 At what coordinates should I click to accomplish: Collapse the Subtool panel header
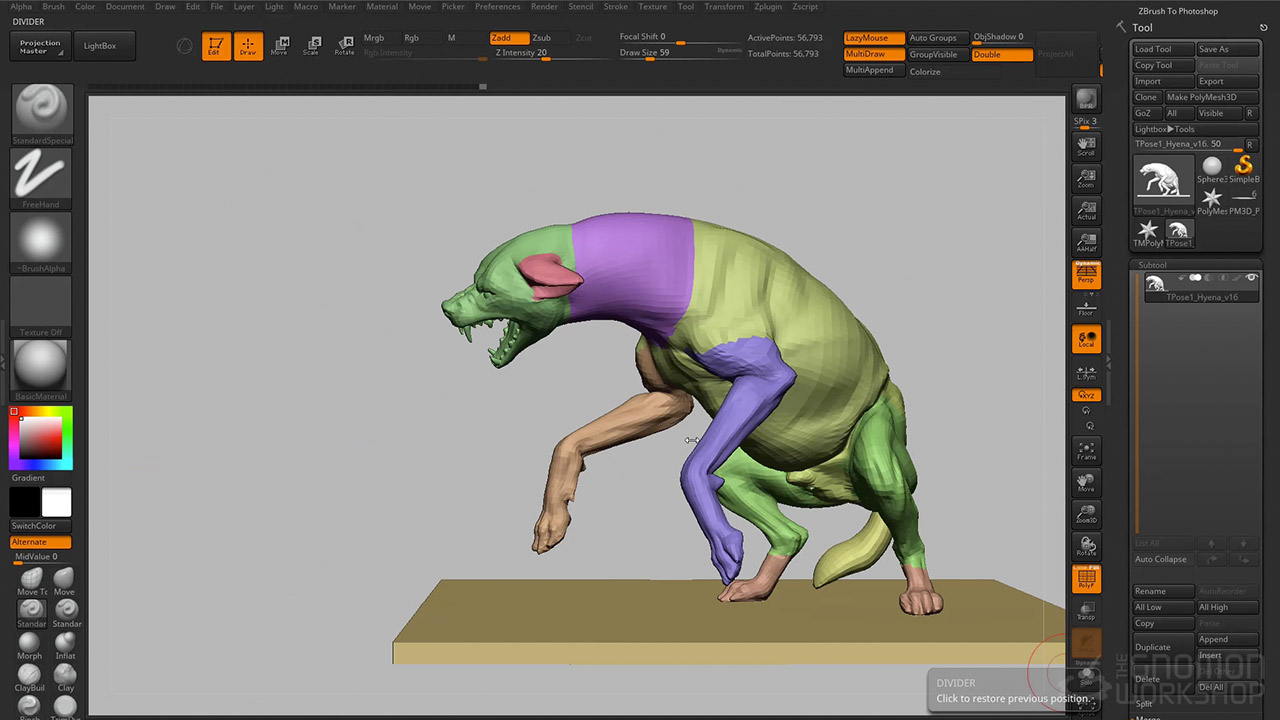(x=1153, y=265)
